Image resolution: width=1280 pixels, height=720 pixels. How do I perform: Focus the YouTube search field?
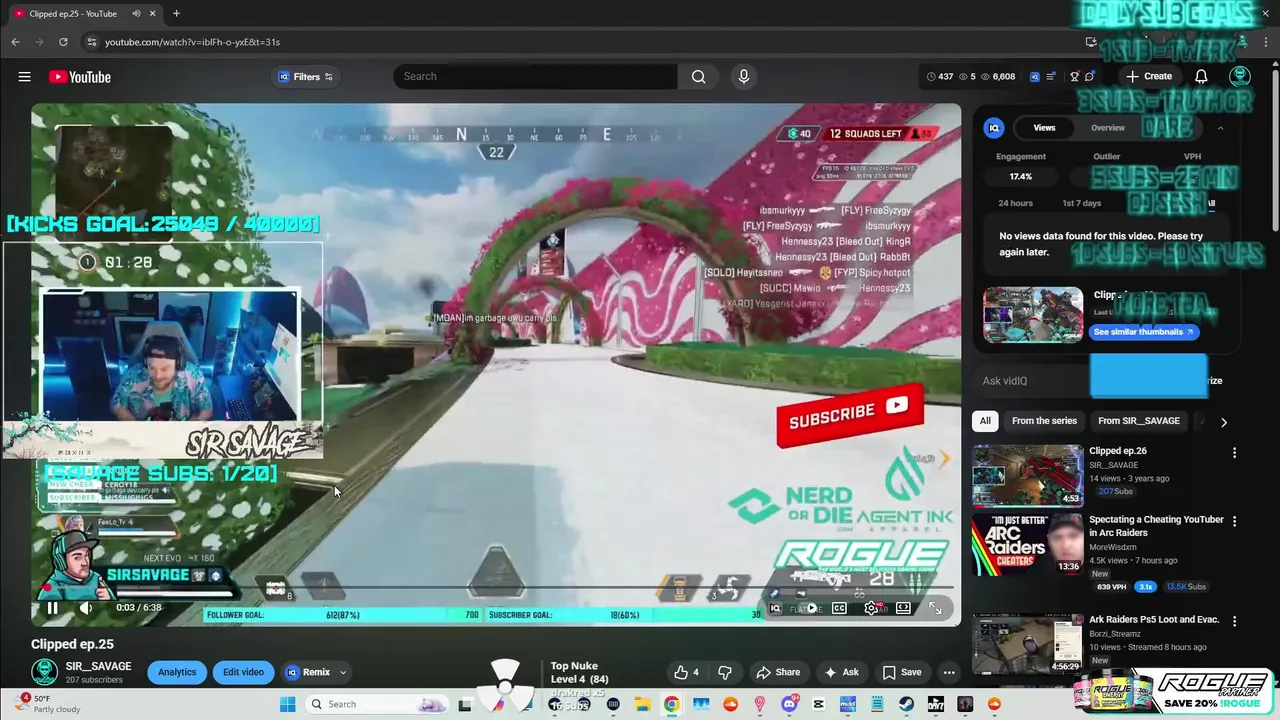(x=536, y=77)
